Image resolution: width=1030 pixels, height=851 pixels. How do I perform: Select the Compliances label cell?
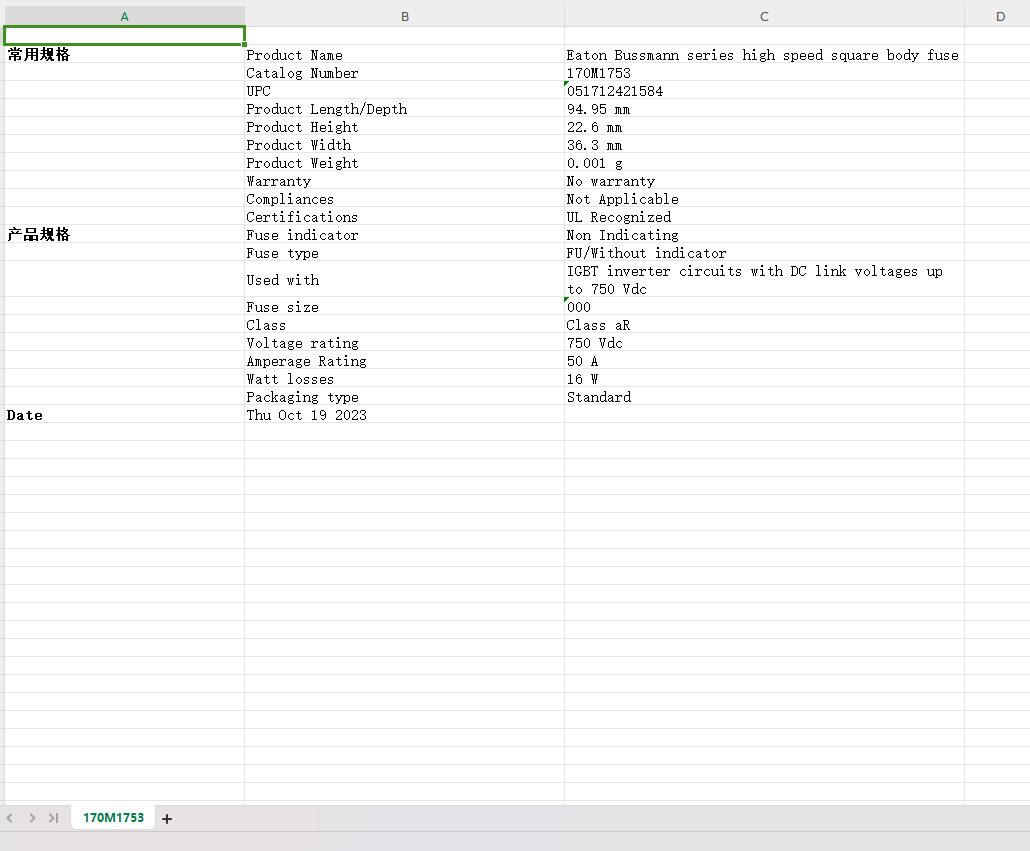coord(404,198)
